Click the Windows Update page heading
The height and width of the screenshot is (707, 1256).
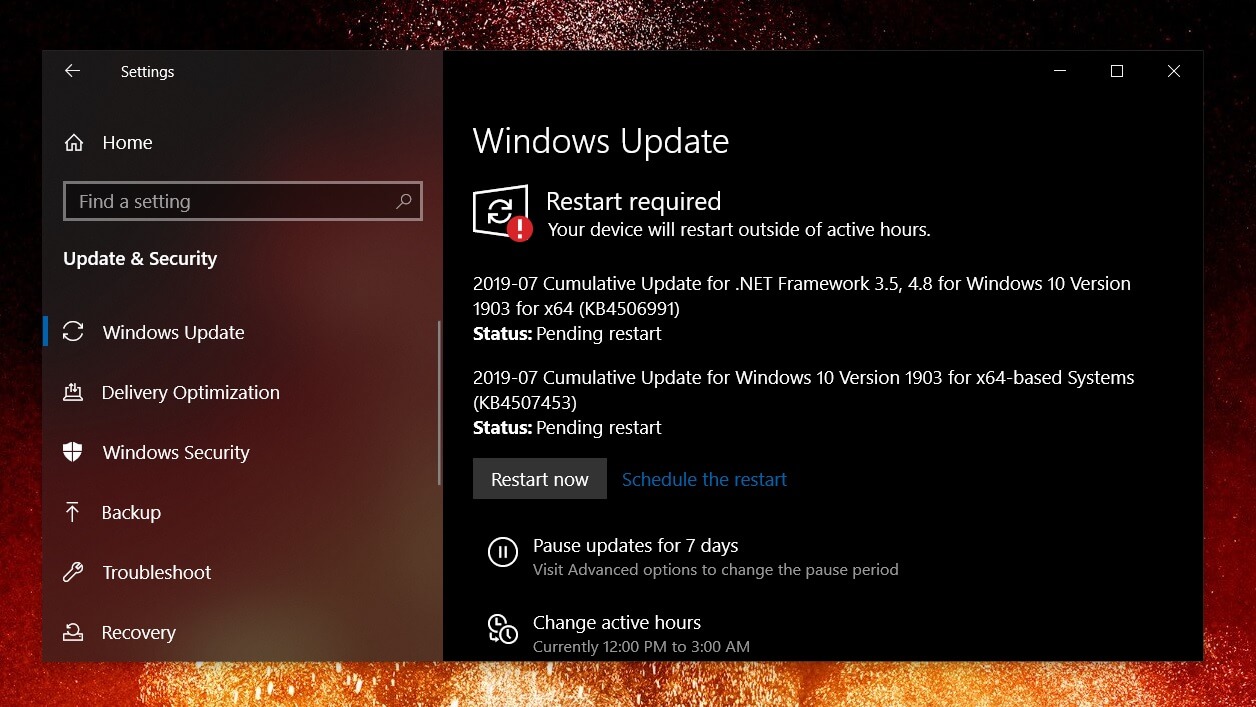pyautogui.click(x=601, y=141)
